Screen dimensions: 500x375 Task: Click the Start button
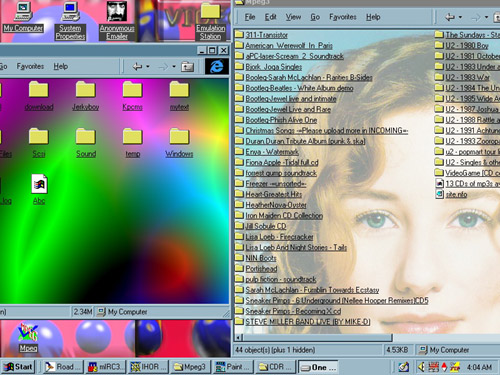(x=18, y=367)
